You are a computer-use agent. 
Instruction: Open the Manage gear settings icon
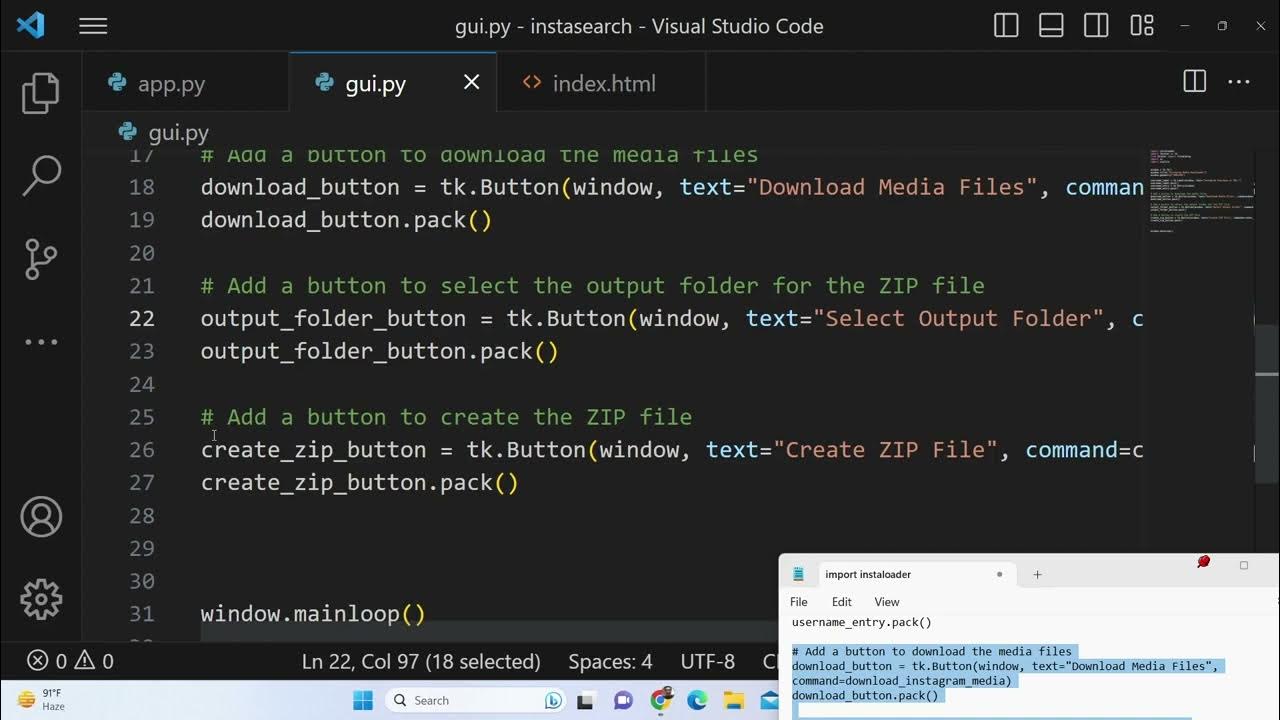41,599
